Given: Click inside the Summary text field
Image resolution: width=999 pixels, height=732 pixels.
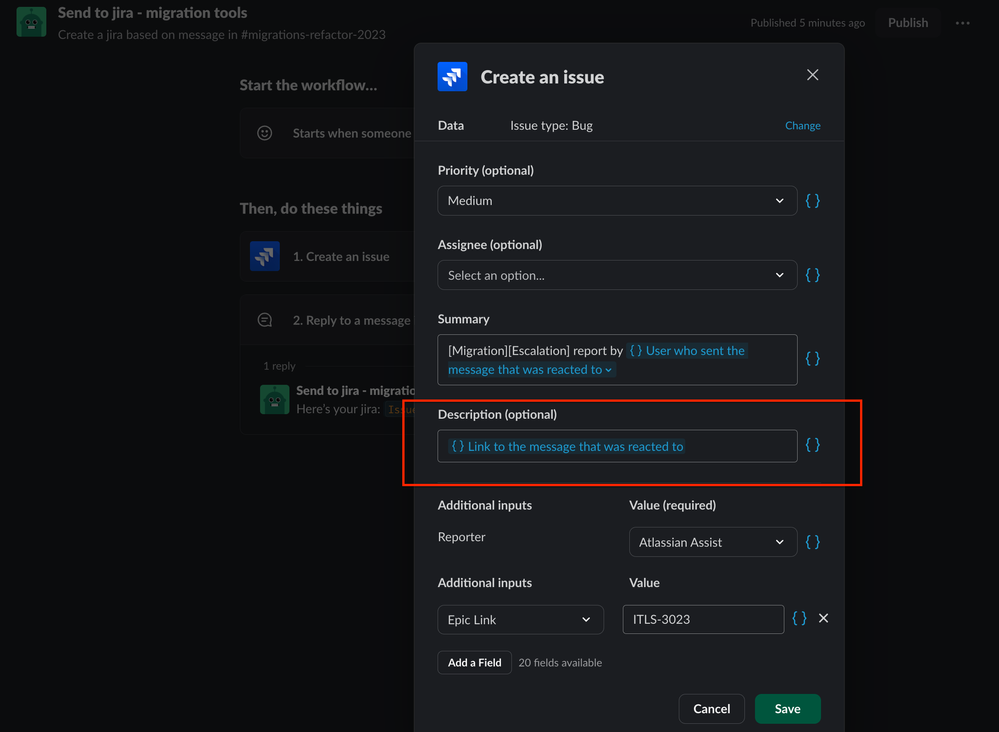Looking at the screenshot, I should [x=617, y=360].
